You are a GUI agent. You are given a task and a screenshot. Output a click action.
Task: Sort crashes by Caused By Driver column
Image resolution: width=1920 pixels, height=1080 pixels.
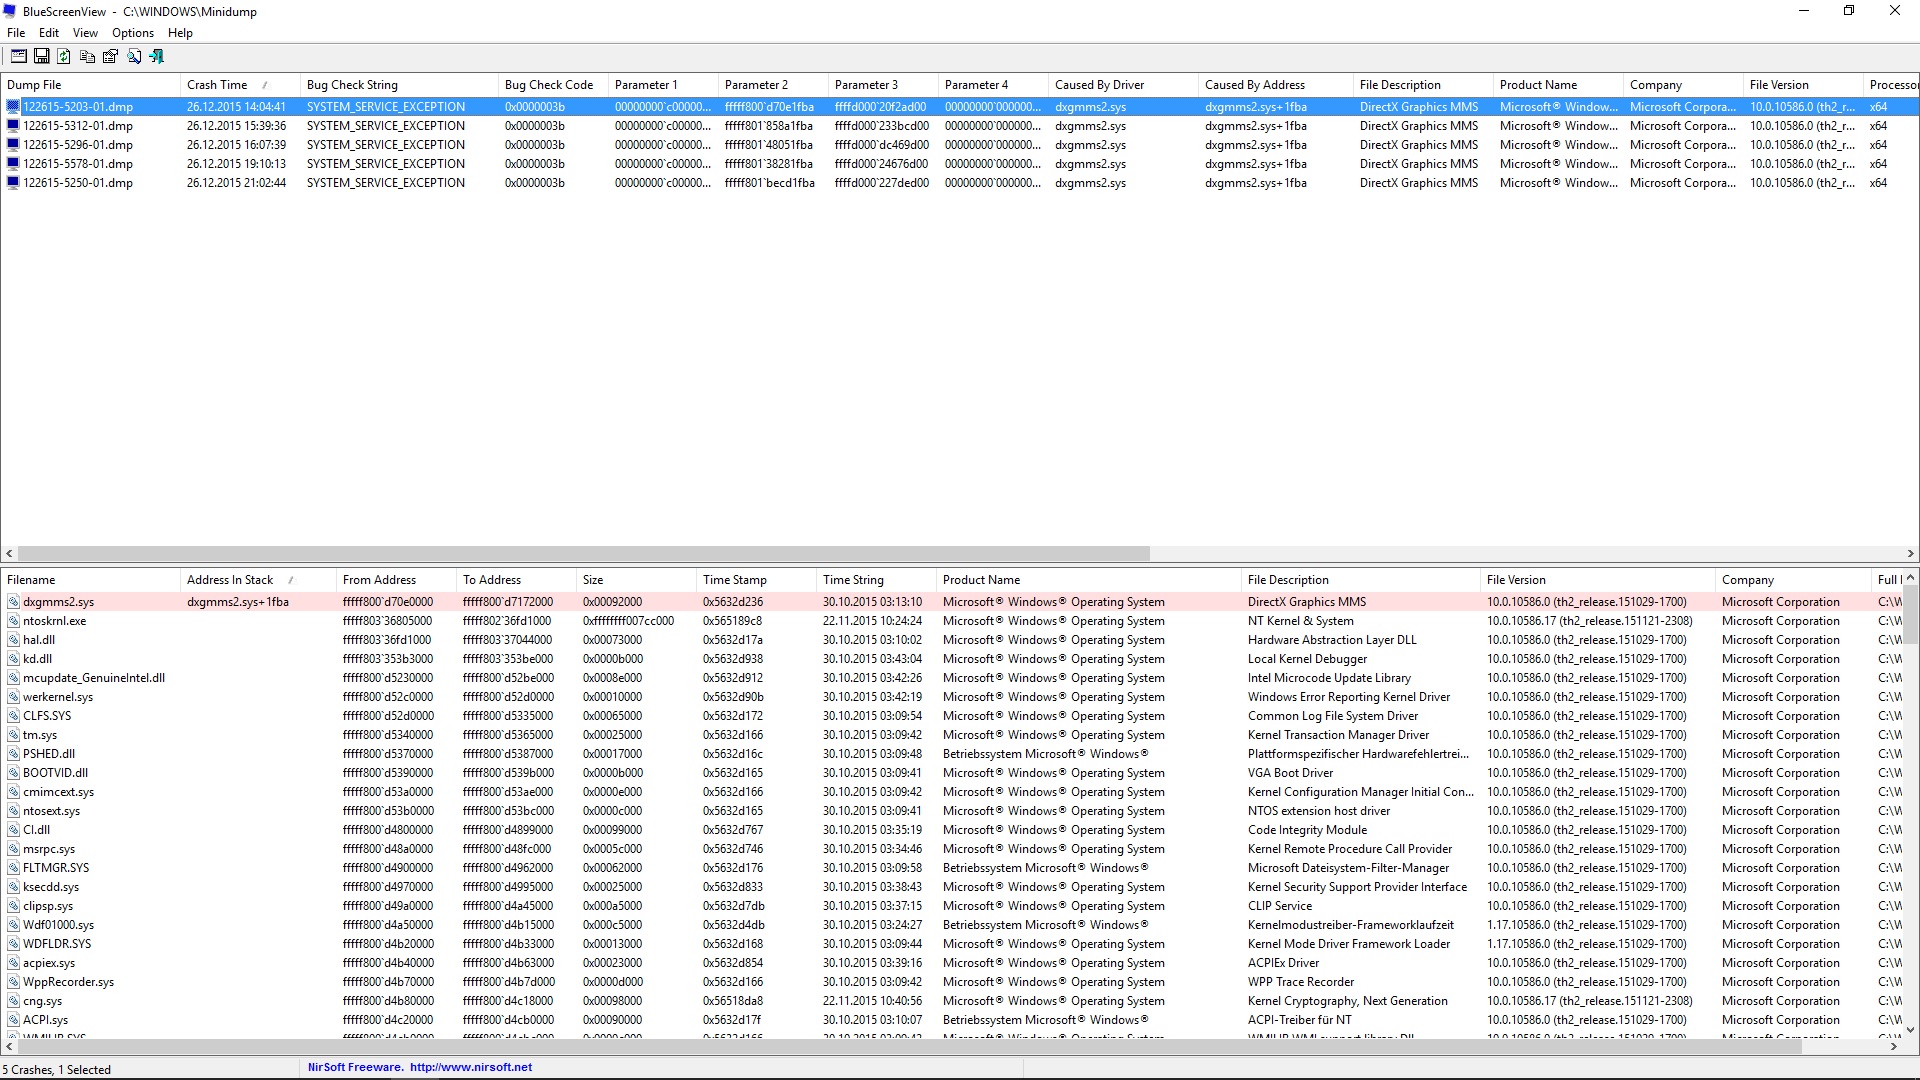click(x=1099, y=85)
